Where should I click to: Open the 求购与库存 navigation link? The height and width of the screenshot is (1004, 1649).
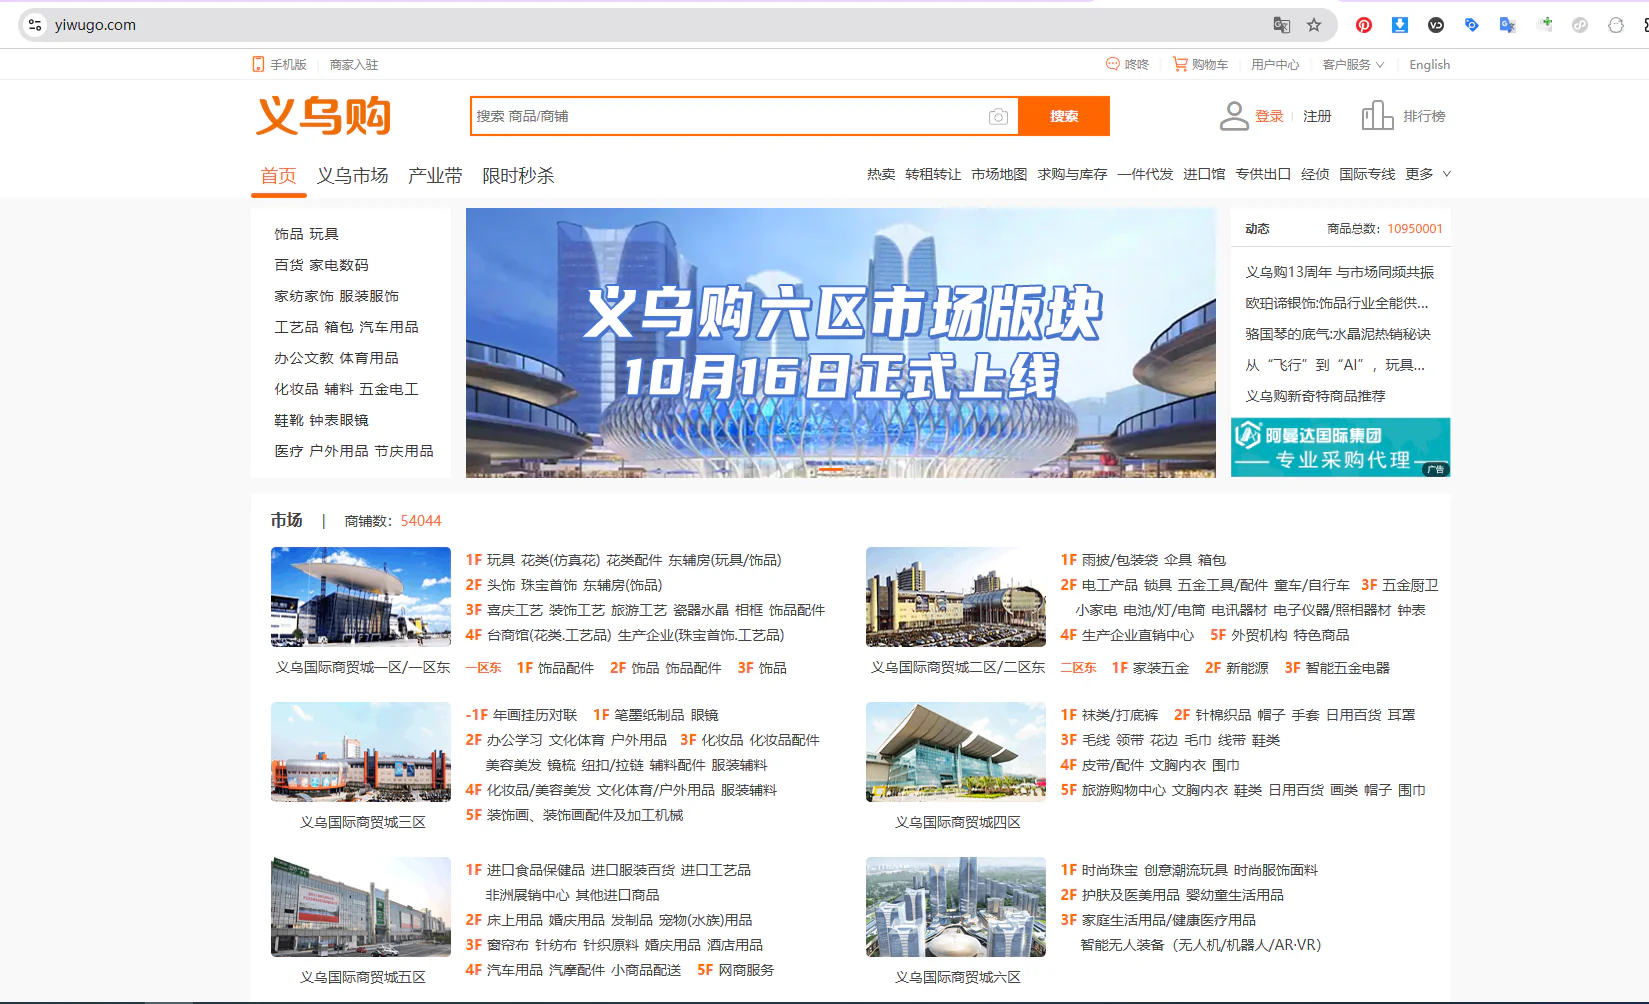pyautogui.click(x=1072, y=174)
